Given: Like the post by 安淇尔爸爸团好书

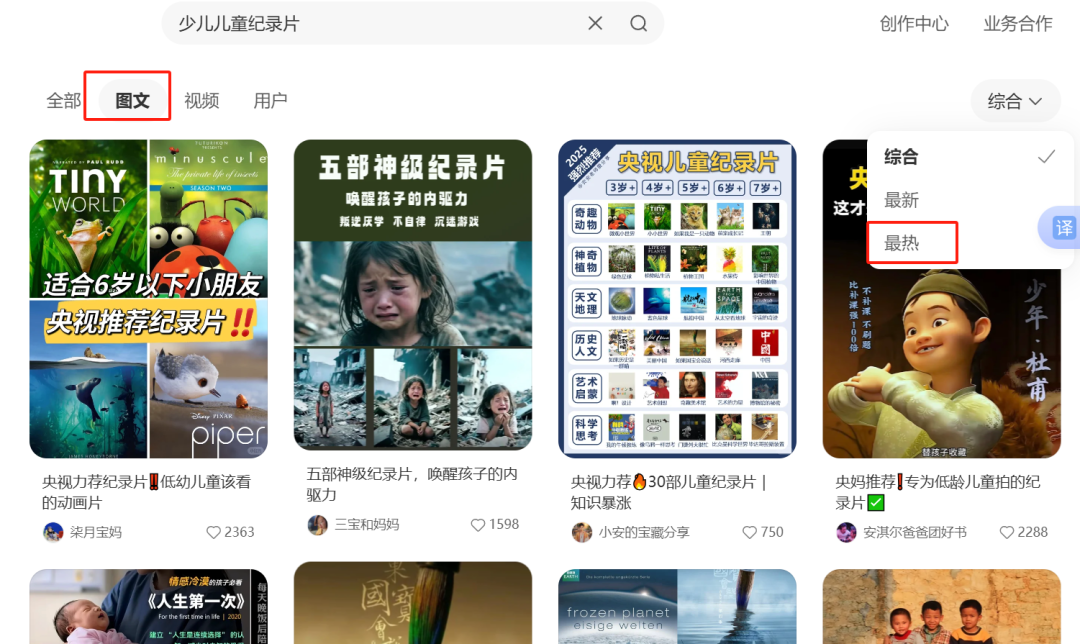Looking at the screenshot, I should [x=1007, y=532].
